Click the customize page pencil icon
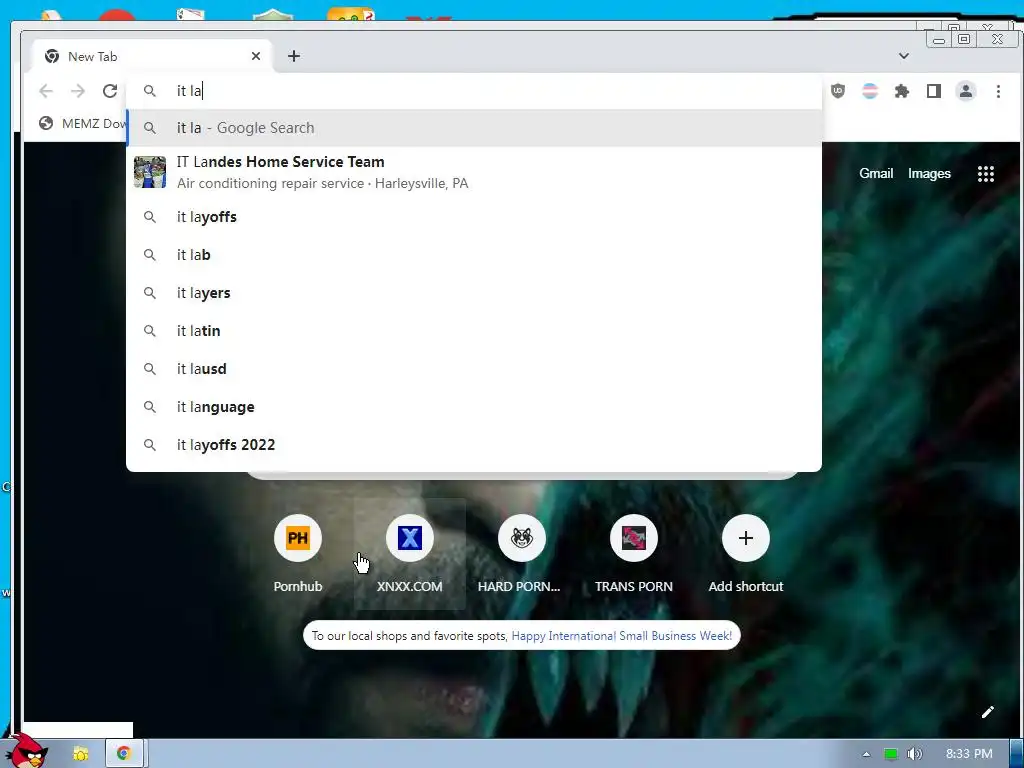The width and height of the screenshot is (1024, 768). click(x=987, y=712)
